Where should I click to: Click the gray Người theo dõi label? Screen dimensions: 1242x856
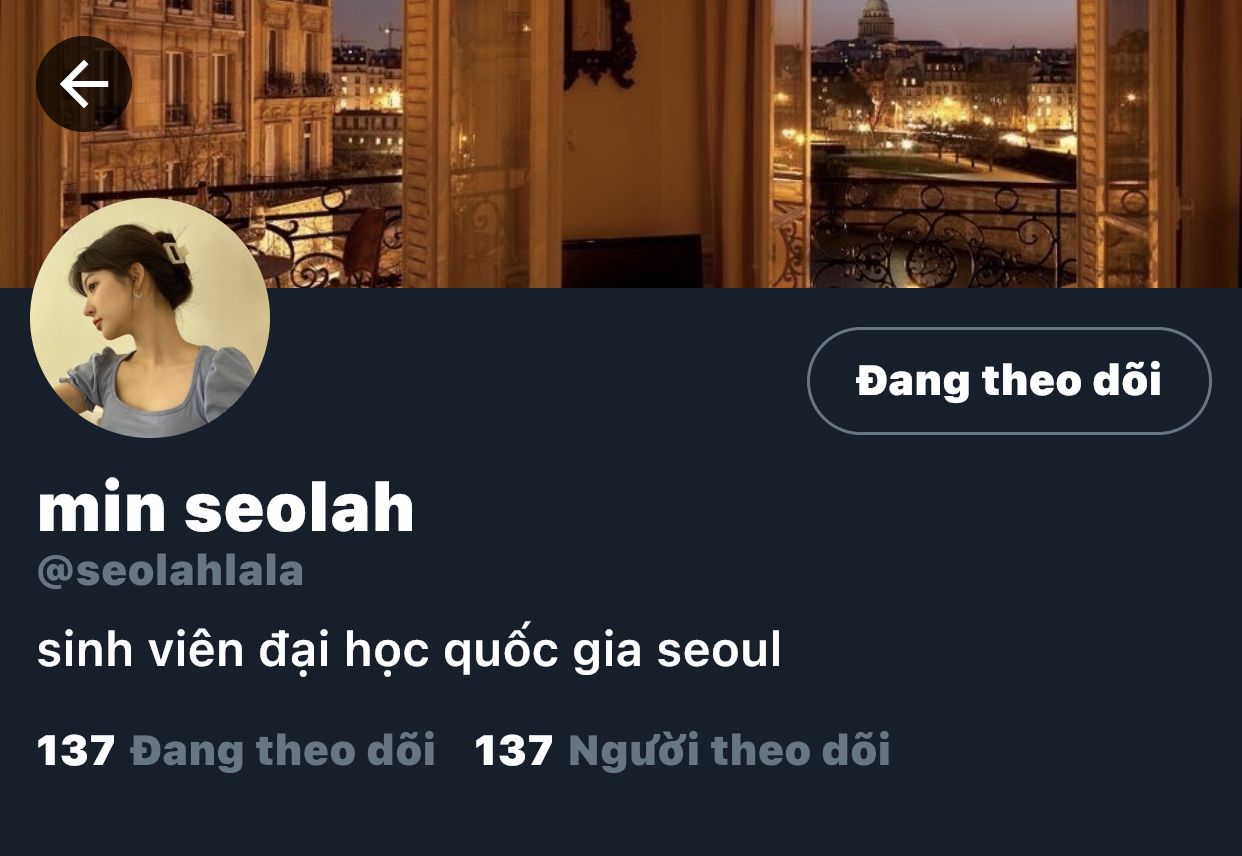729,750
